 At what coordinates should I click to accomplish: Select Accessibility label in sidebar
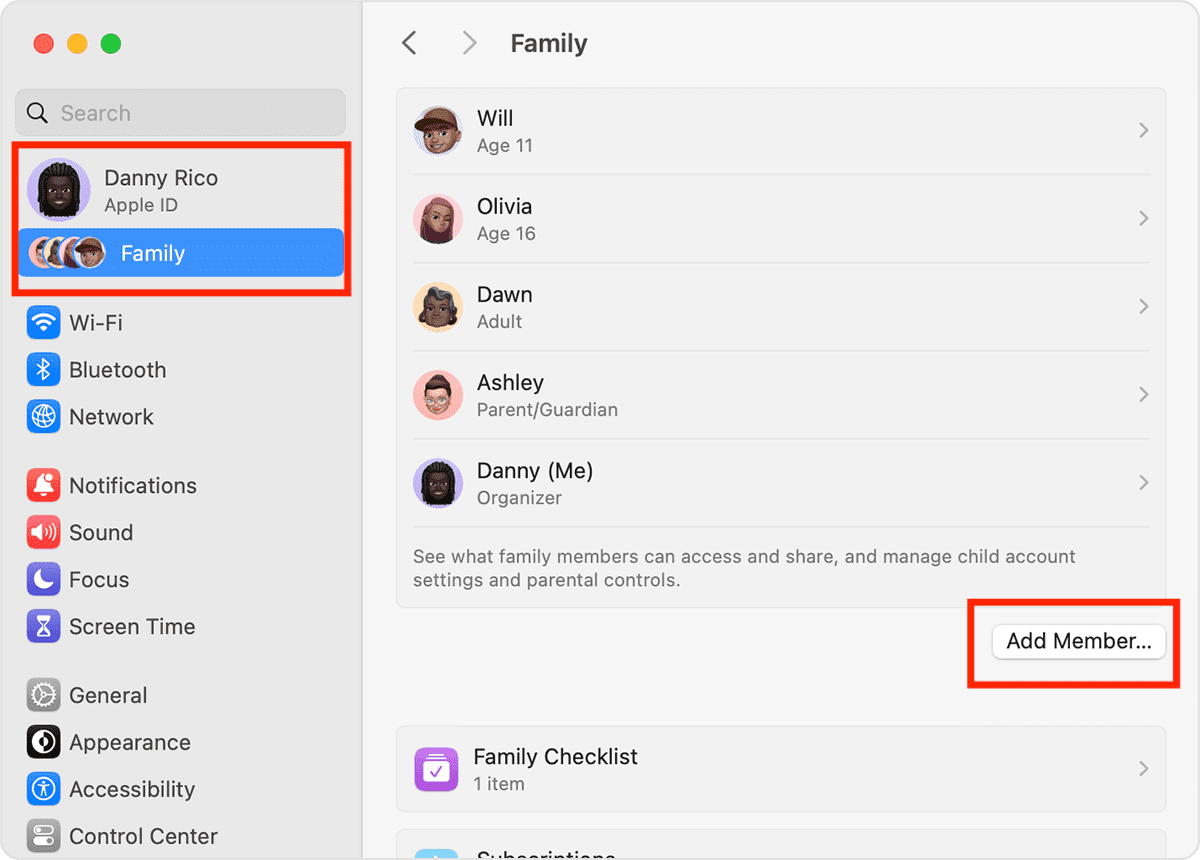click(132, 790)
